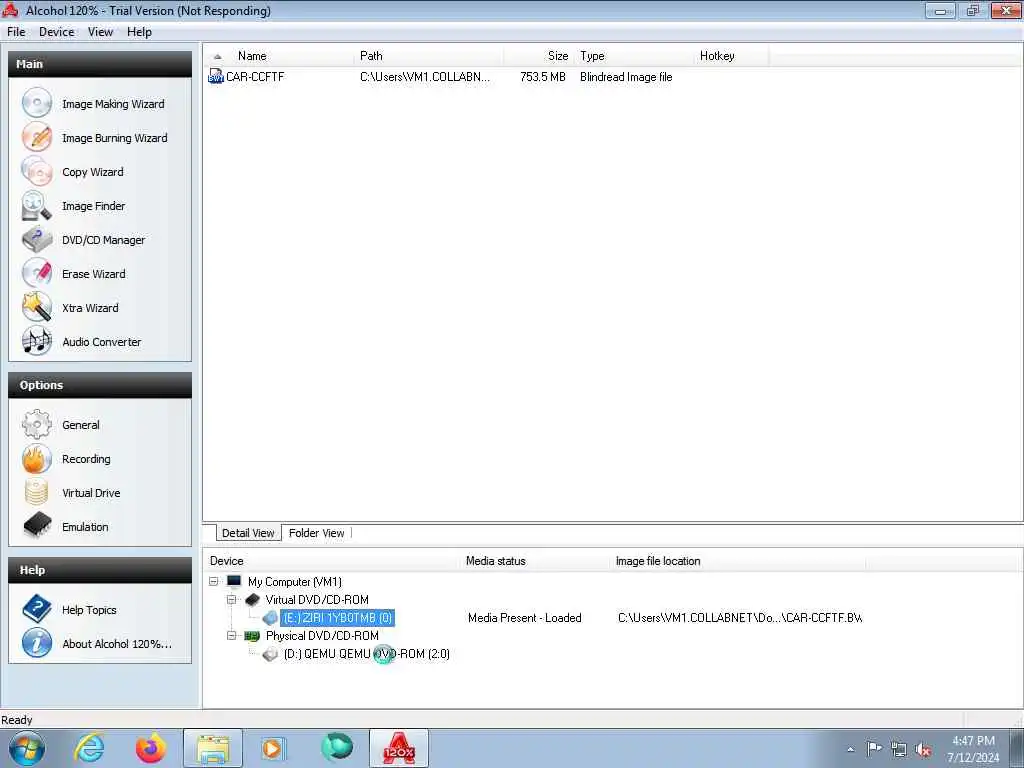Open Action Center flag tray icon
The image size is (1024, 768).
(874, 749)
